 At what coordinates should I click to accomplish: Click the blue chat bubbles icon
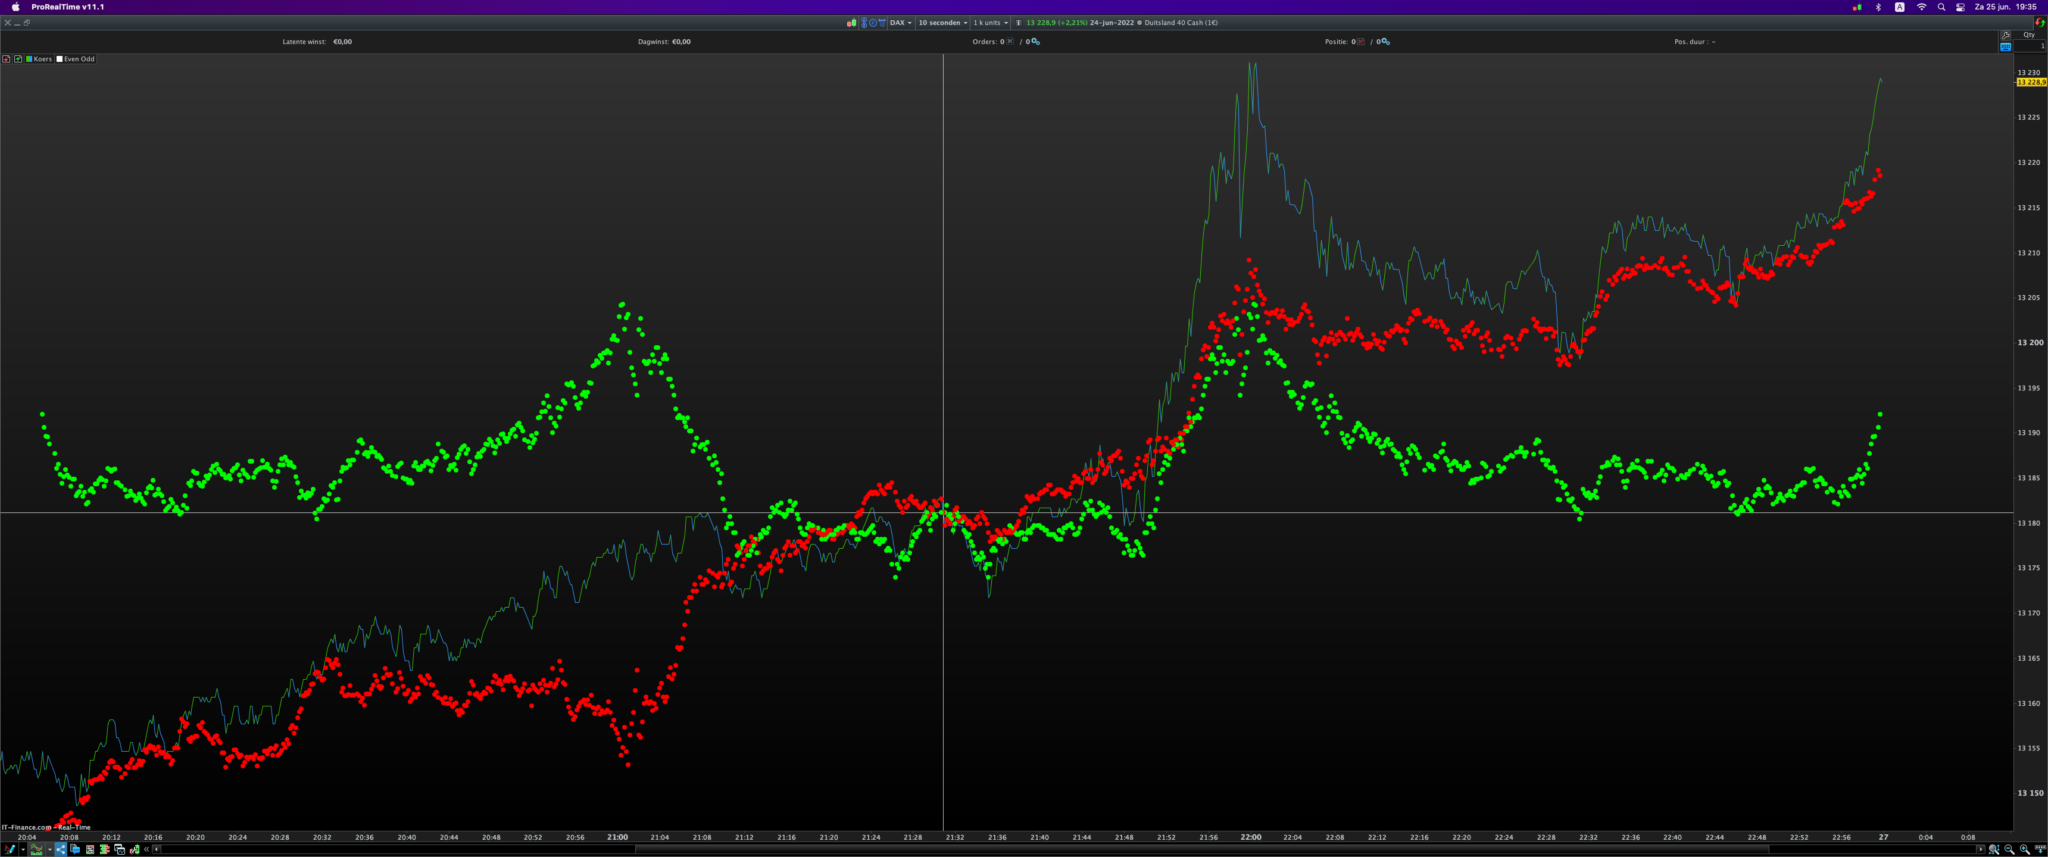(75, 849)
